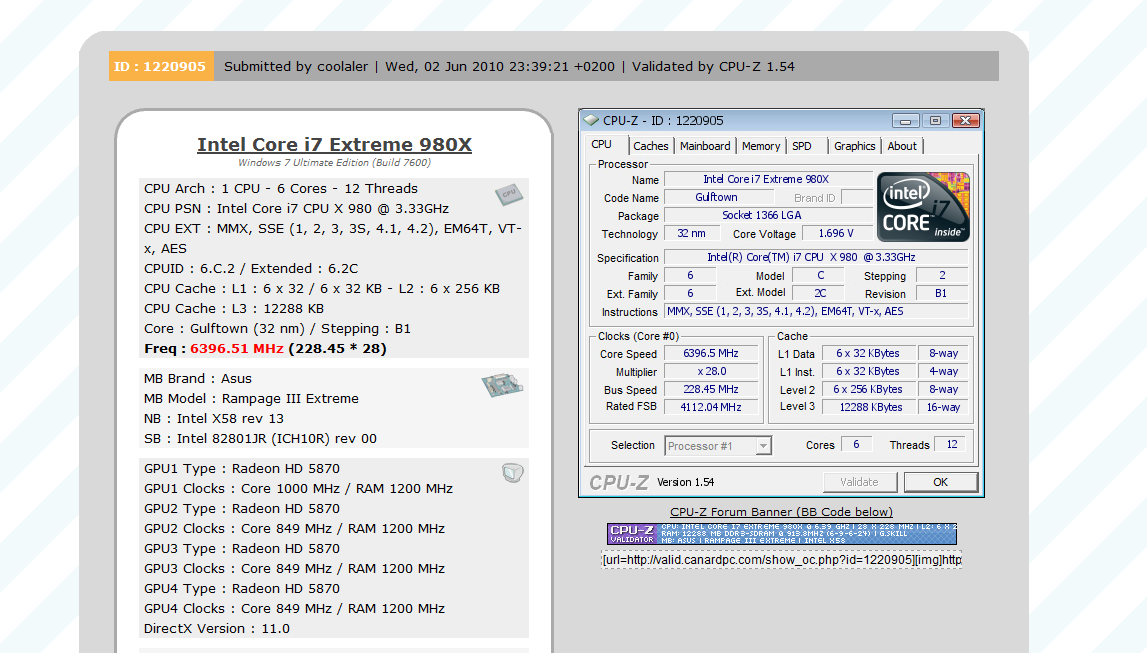Close the CPU-Z window
This screenshot has height=653, width=1147.
point(966,121)
